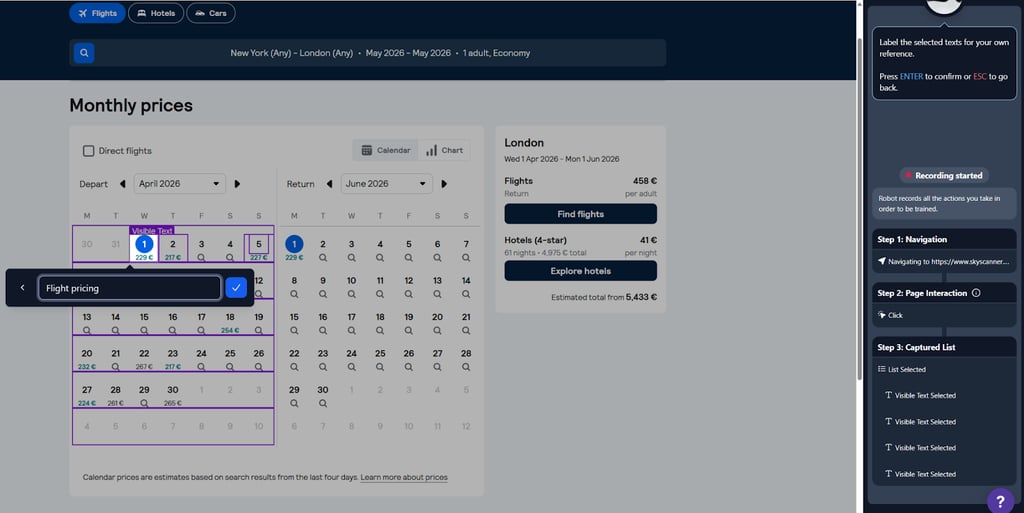This screenshot has height=513, width=1024.
Task: Go to next depart month with right arrow
Action: click(x=237, y=184)
